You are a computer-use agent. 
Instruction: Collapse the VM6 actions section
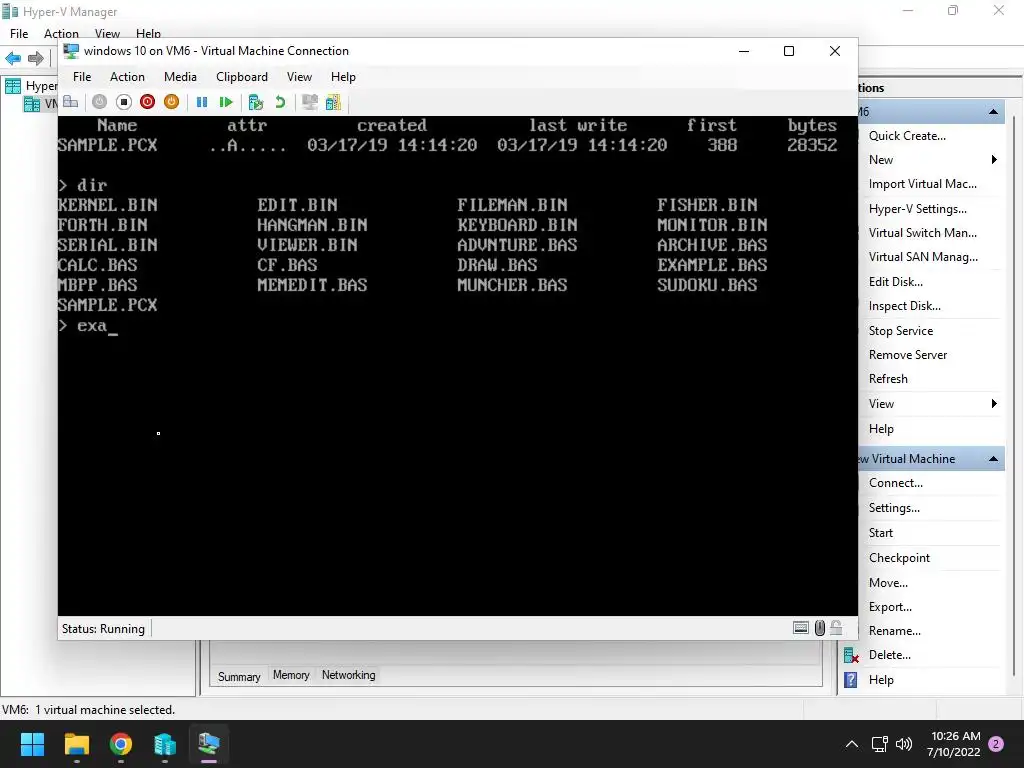[993, 112]
